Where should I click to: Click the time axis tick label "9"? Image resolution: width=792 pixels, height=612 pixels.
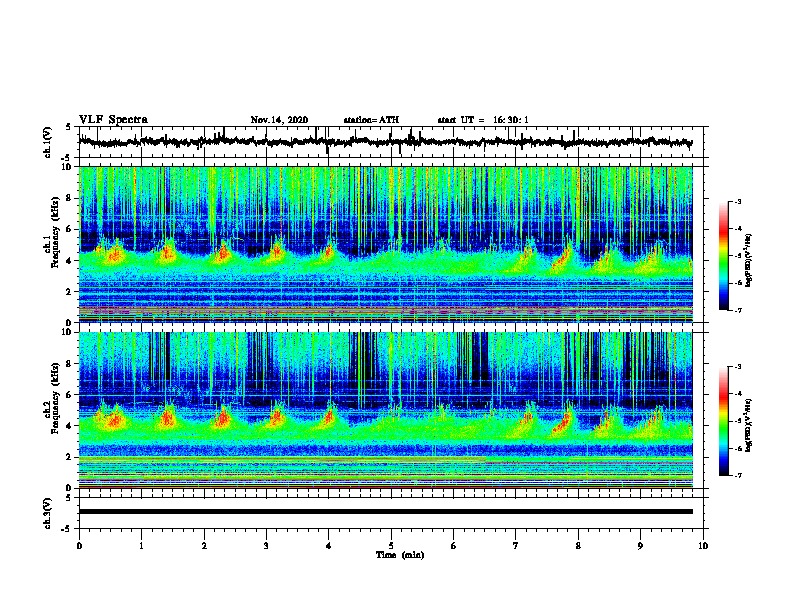(x=640, y=546)
